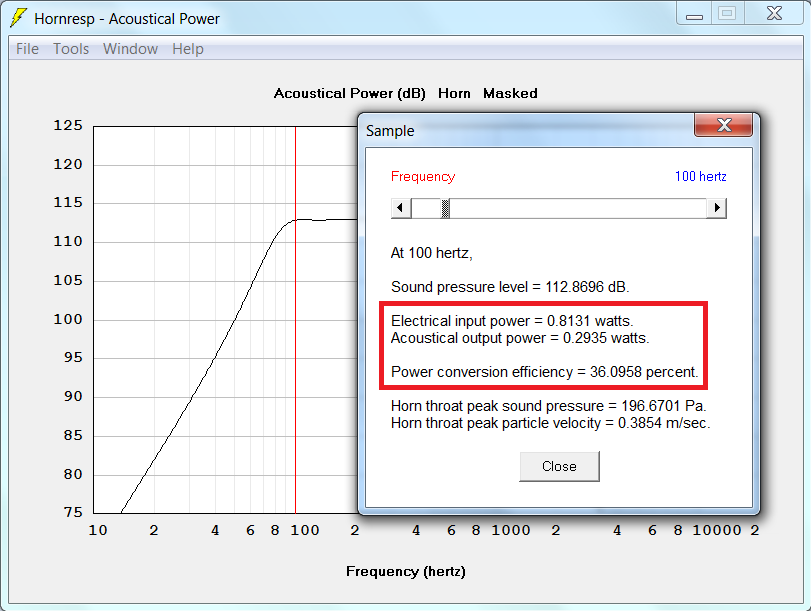Click 'At 100 hertz,' text
811x611 pixels.
pos(431,253)
